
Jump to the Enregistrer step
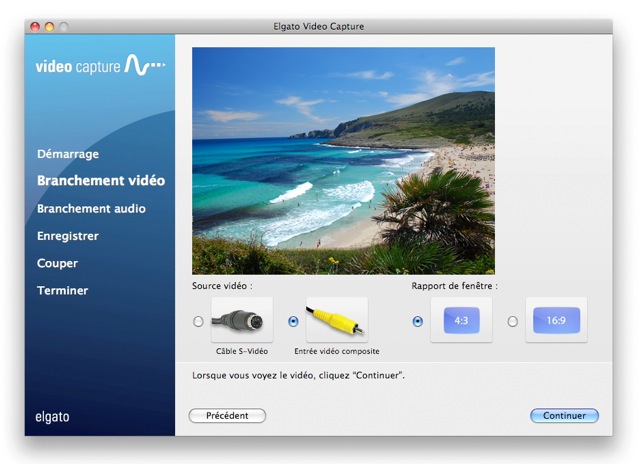tap(68, 236)
